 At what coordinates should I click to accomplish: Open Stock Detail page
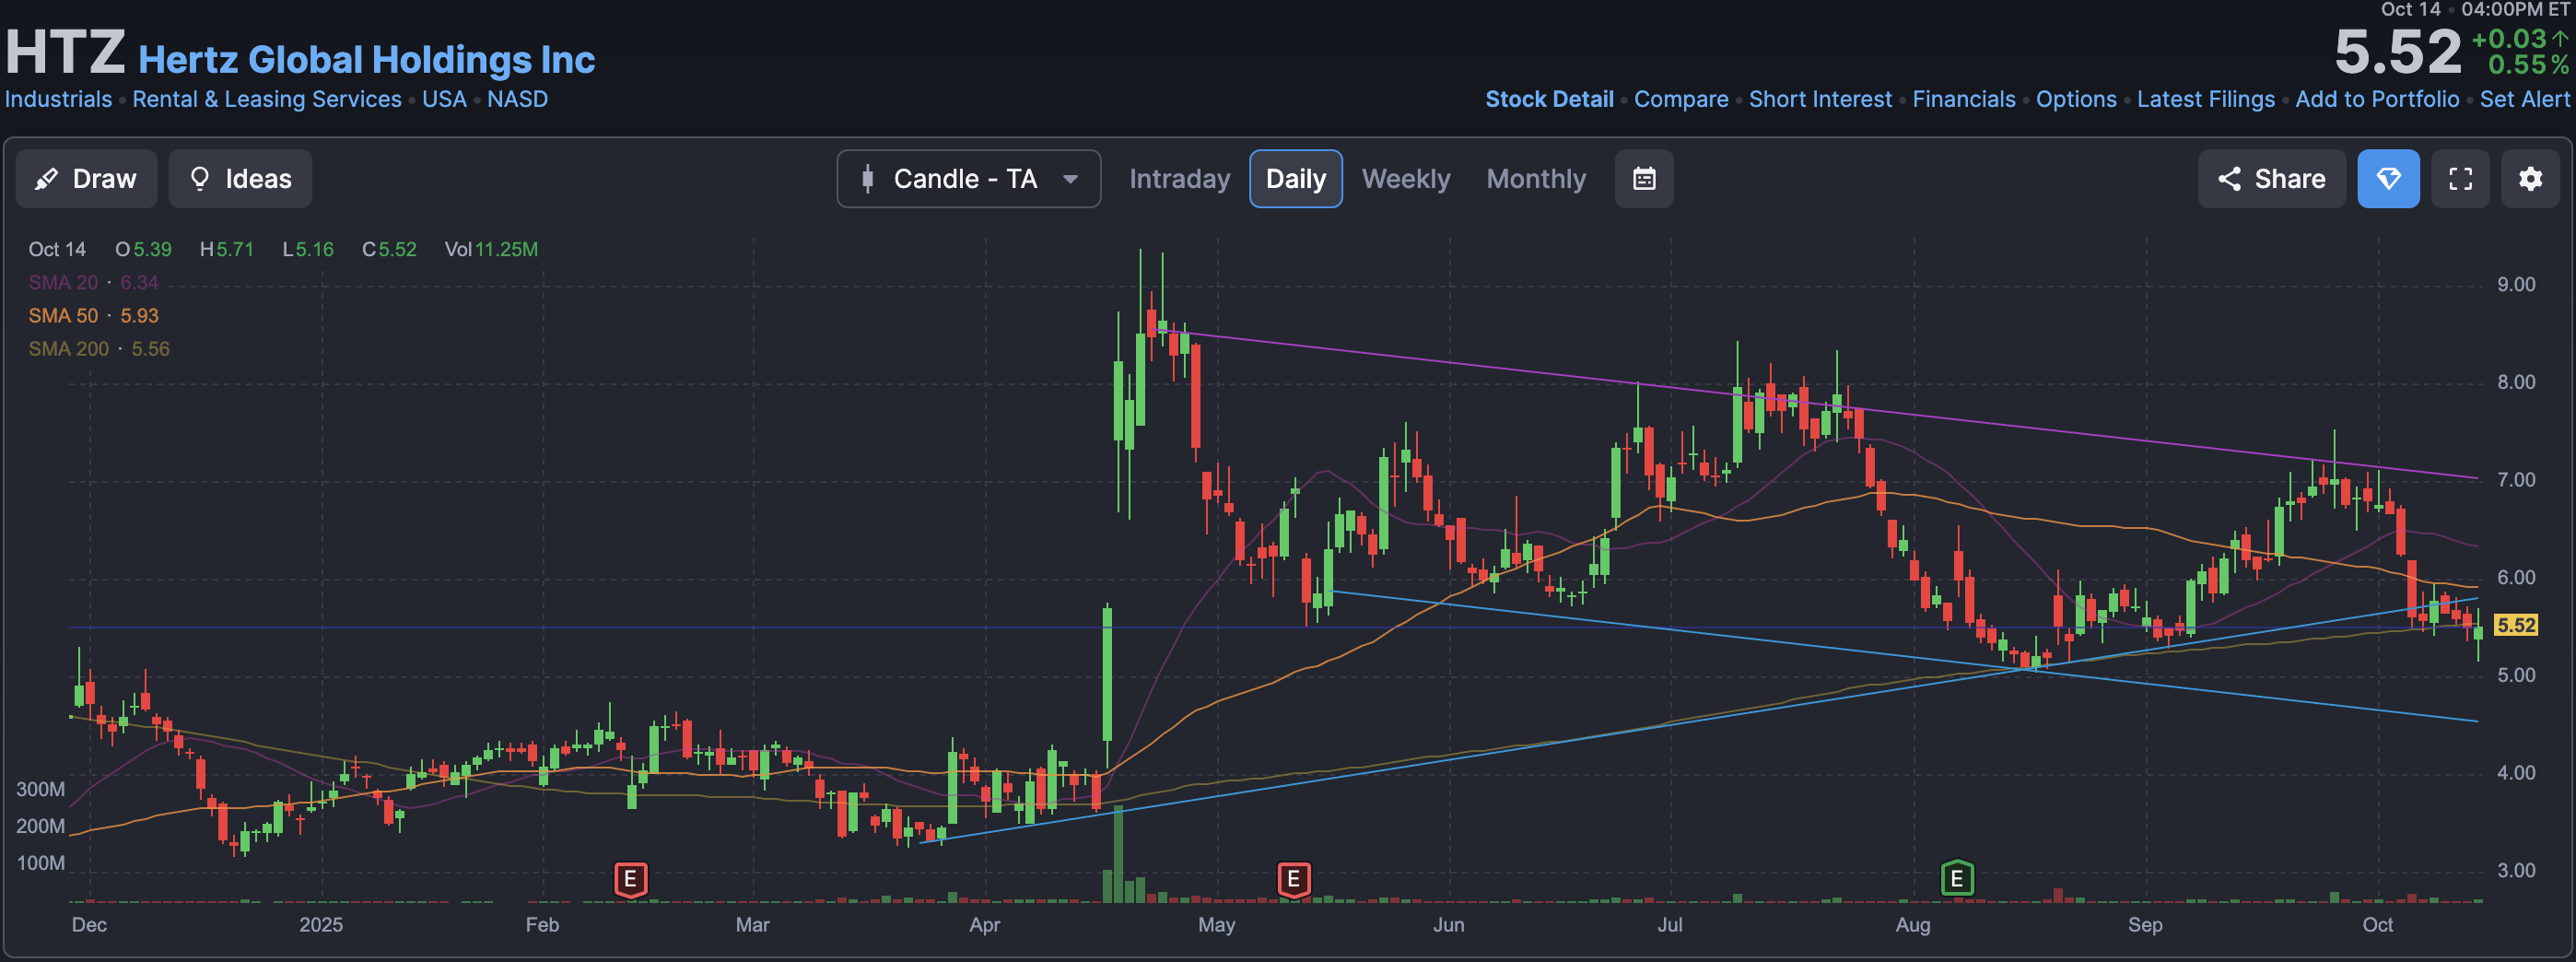coord(1549,99)
